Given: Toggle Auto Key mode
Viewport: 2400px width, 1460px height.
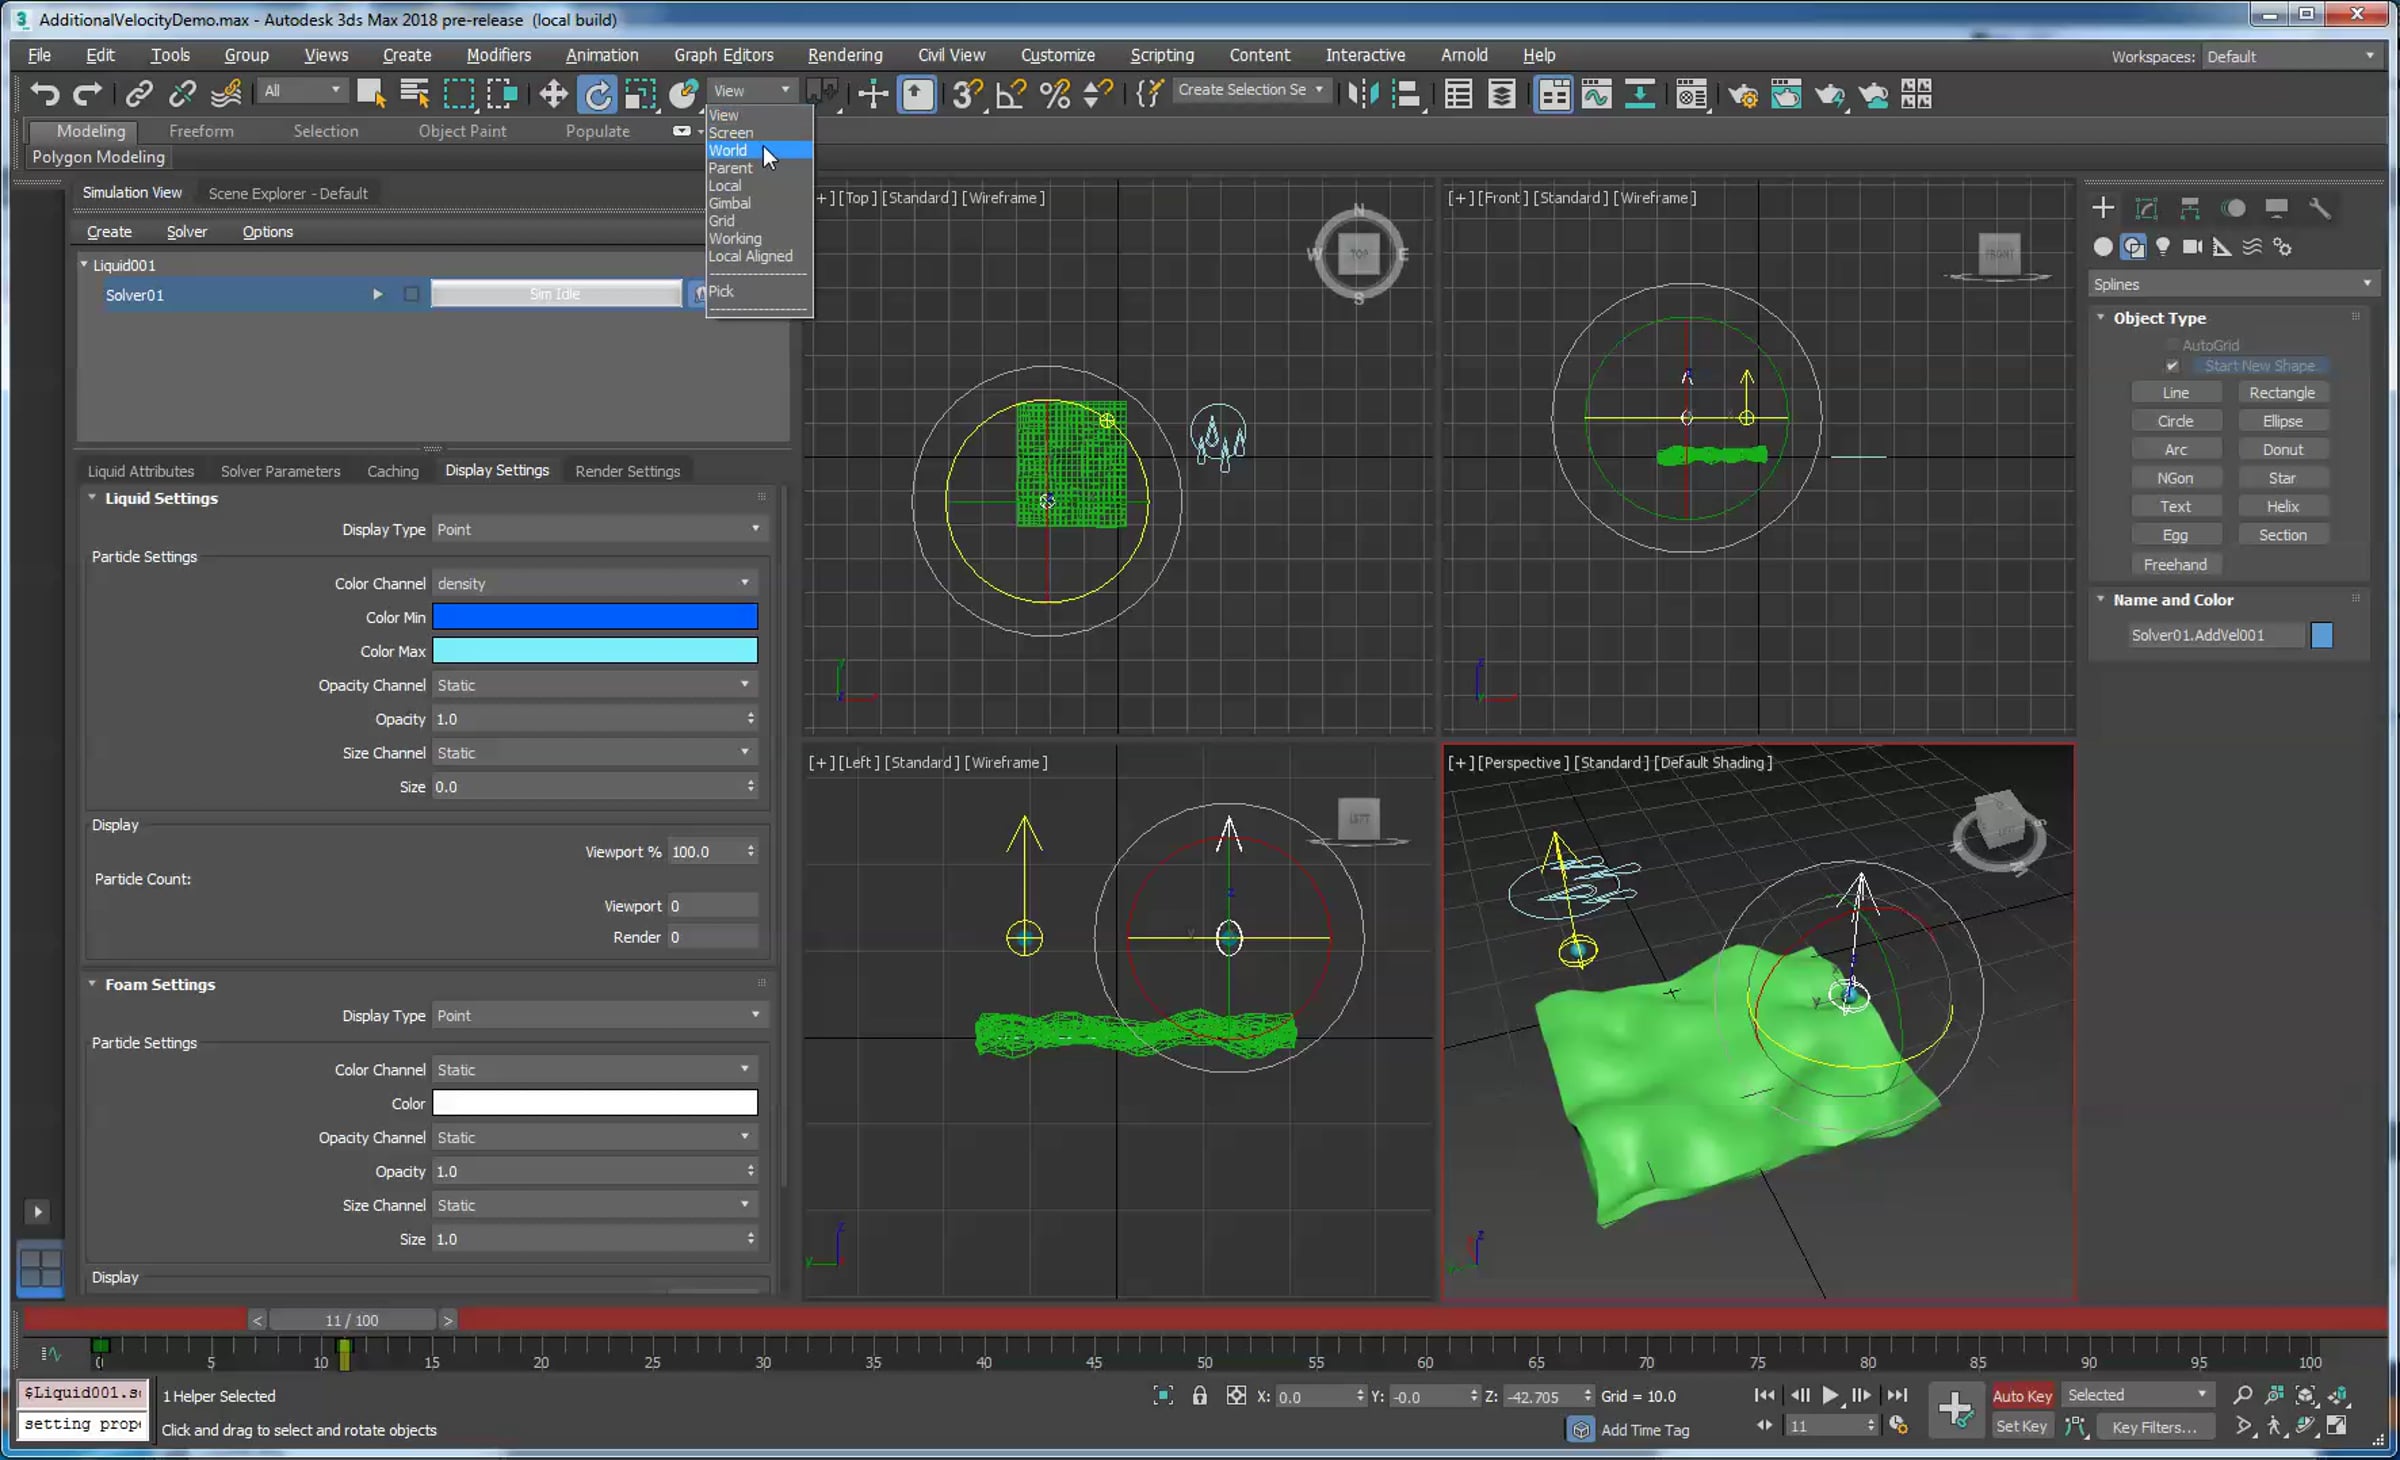Looking at the screenshot, I should 2021,1396.
